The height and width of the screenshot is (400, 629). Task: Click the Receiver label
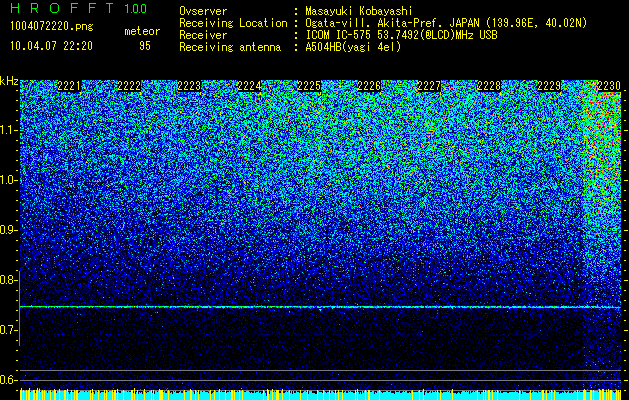203,35
